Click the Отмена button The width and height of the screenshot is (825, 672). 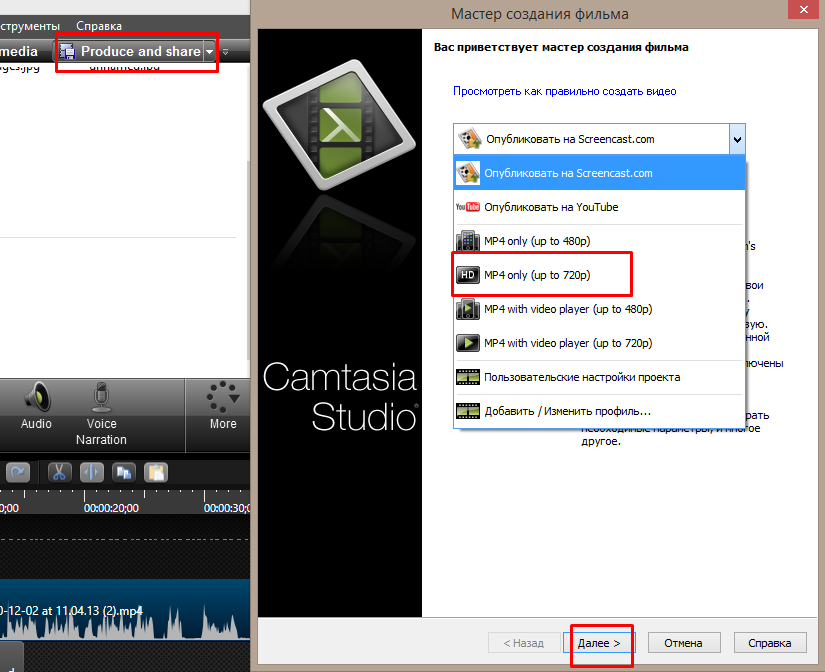tap(683, 643)
